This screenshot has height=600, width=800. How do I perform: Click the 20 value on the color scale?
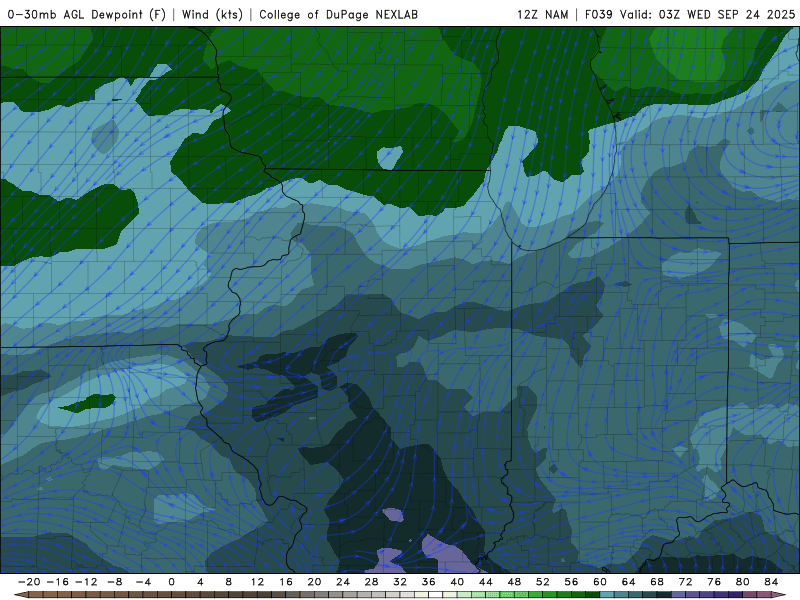click(314, 582)
